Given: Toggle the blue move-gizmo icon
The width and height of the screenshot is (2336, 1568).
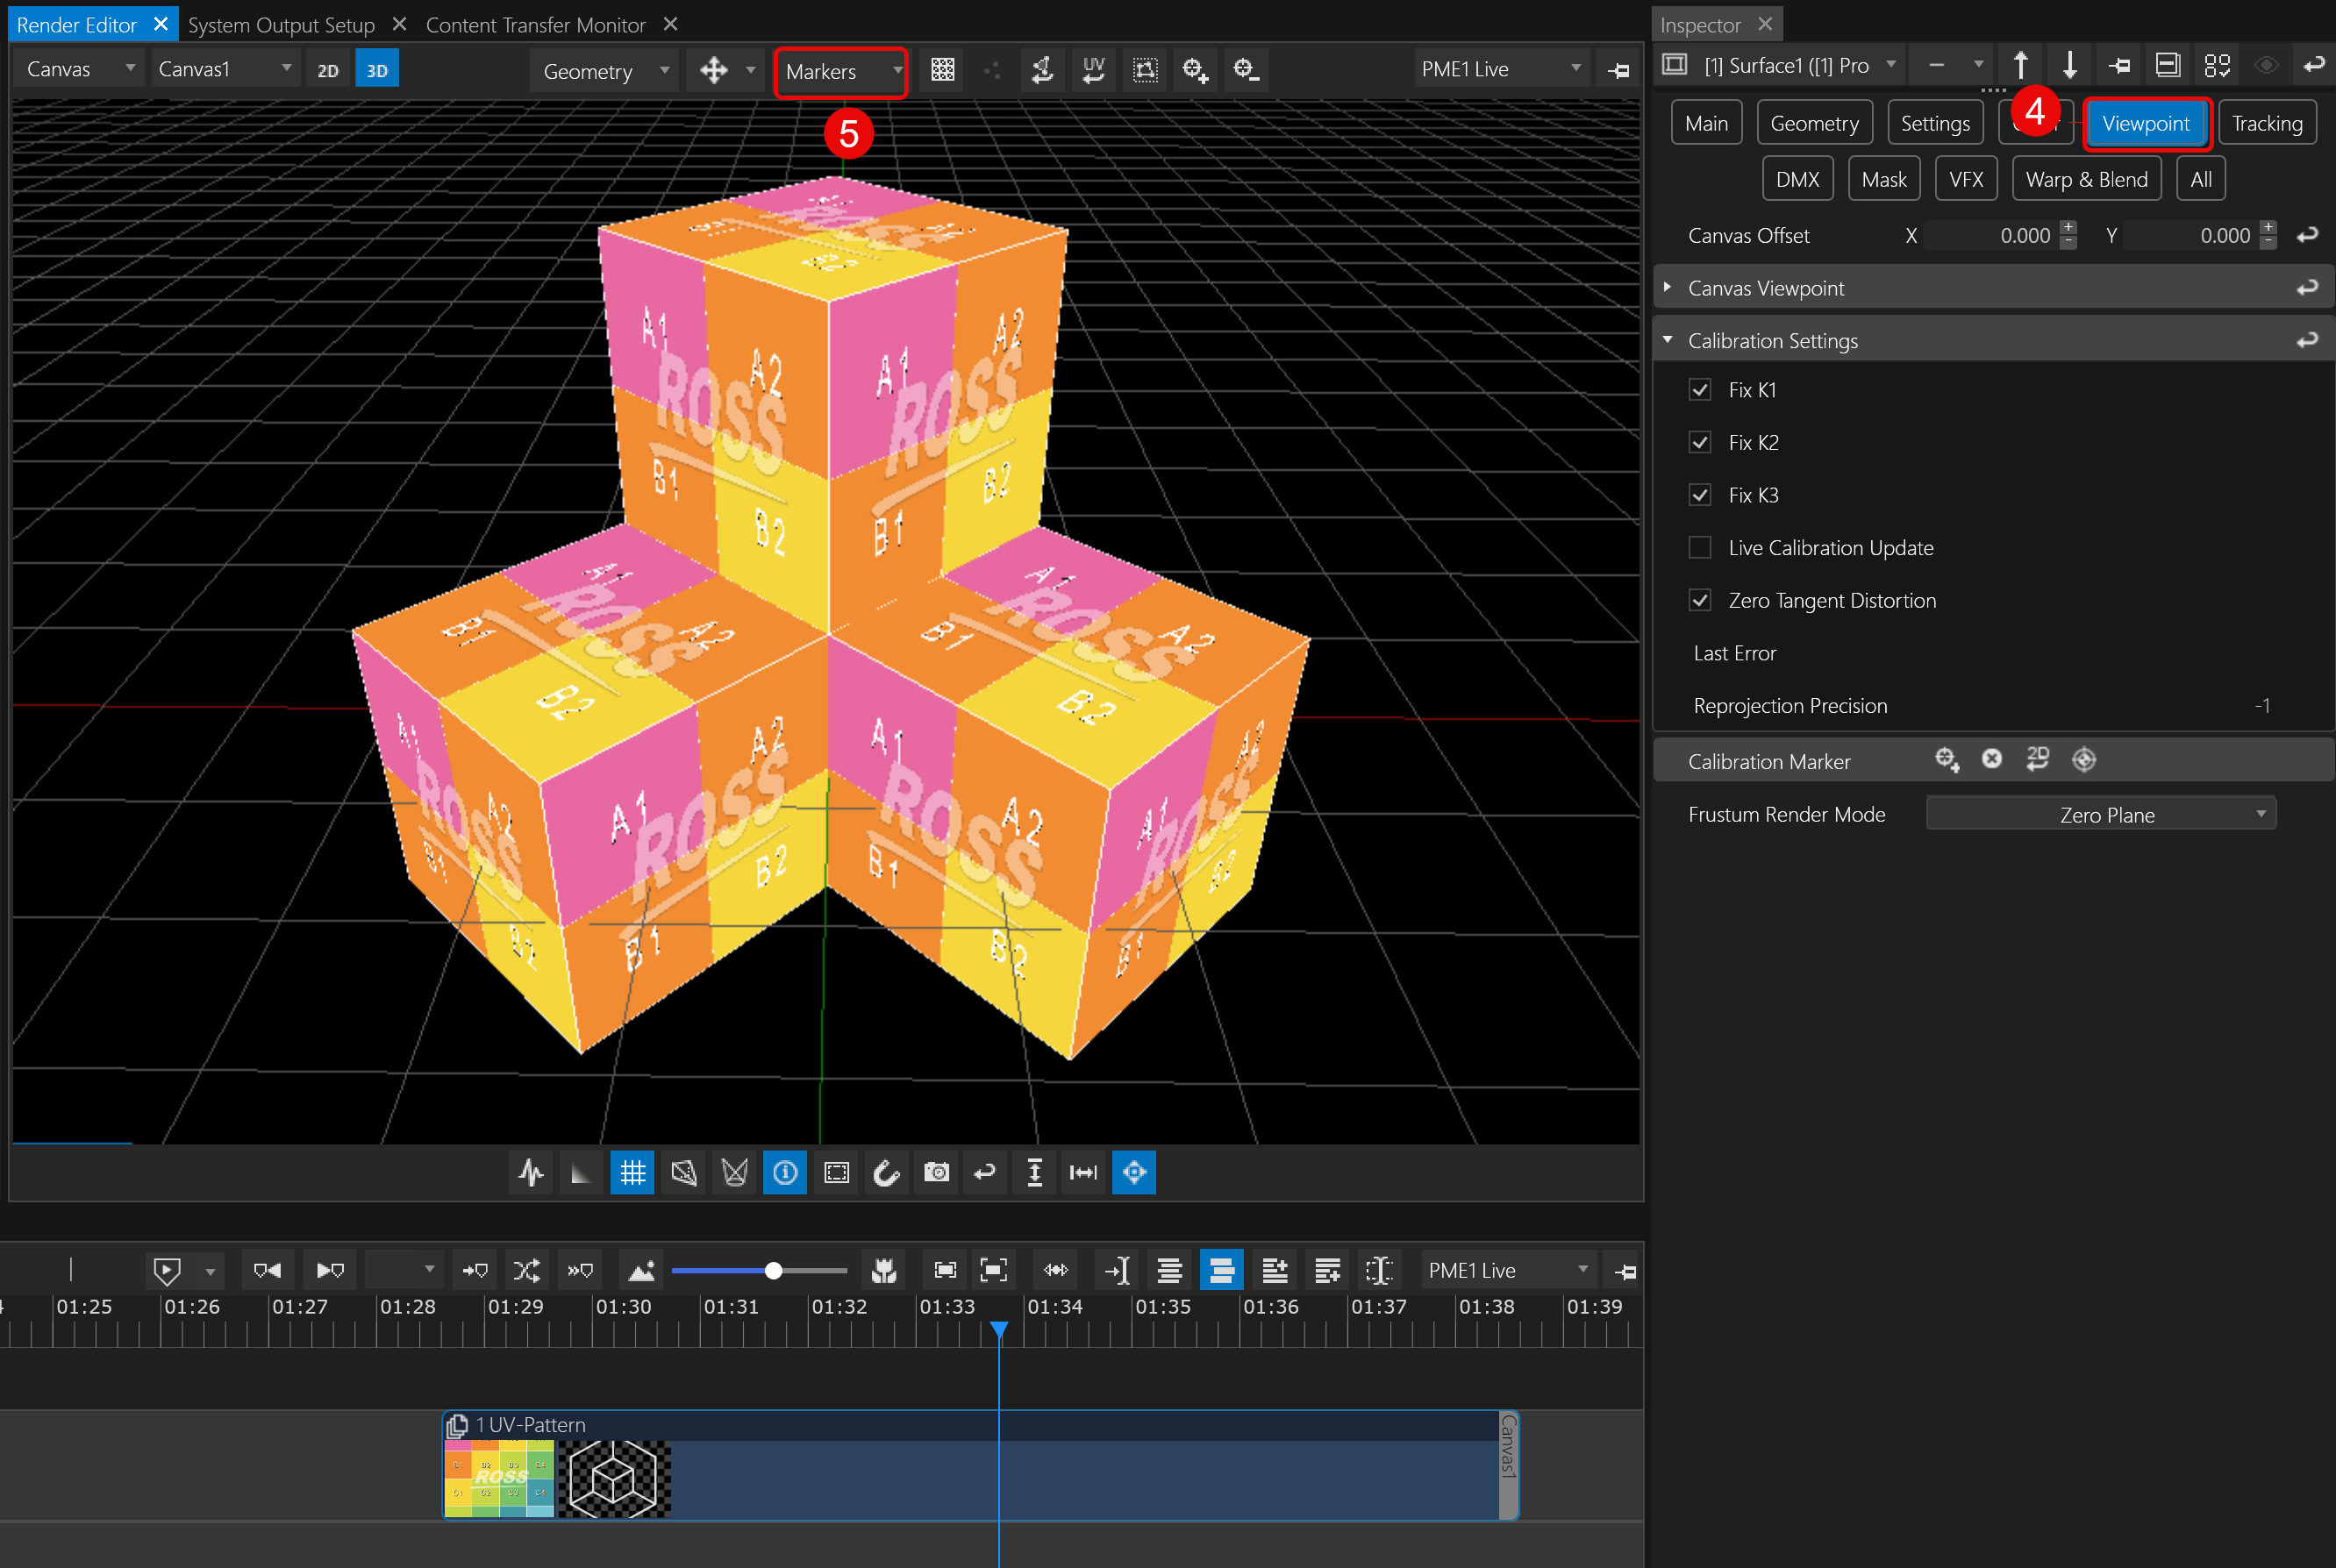Looking at the screenshot, I should tap(1134, 1172).
